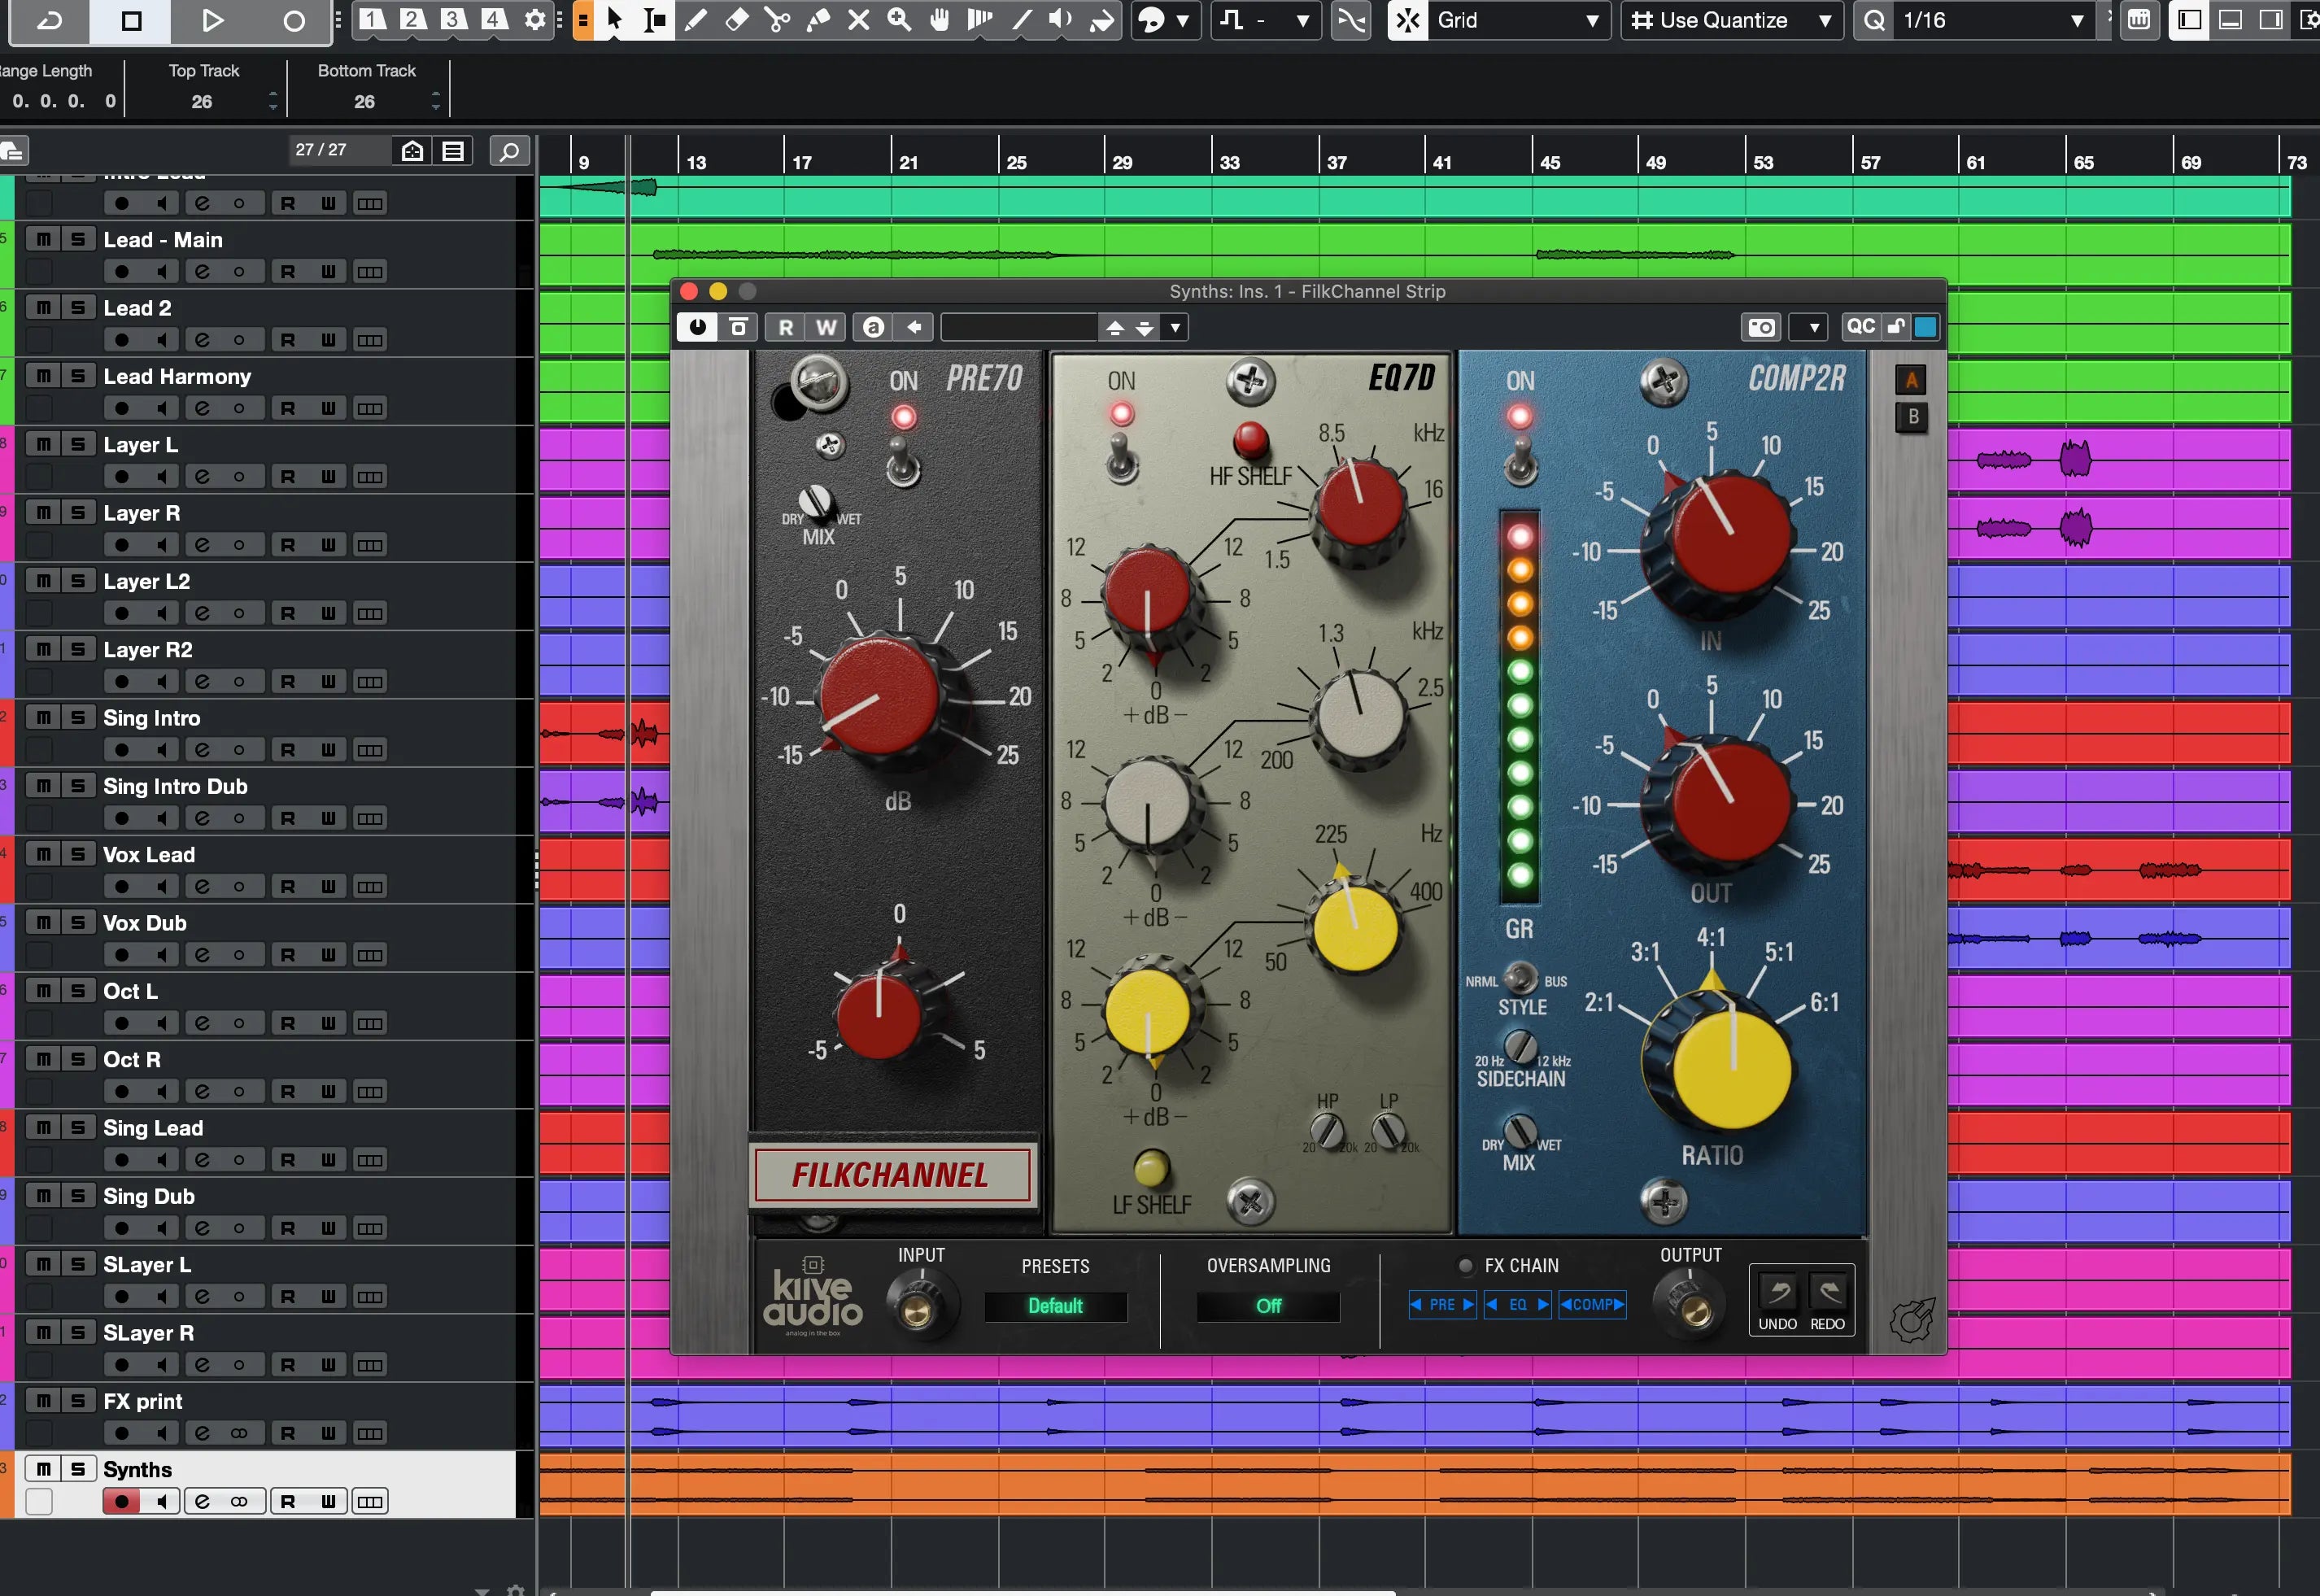Click plugin Read automation R button
2320x1596 pixels.
pyautogui.click(x=786, y=327)
